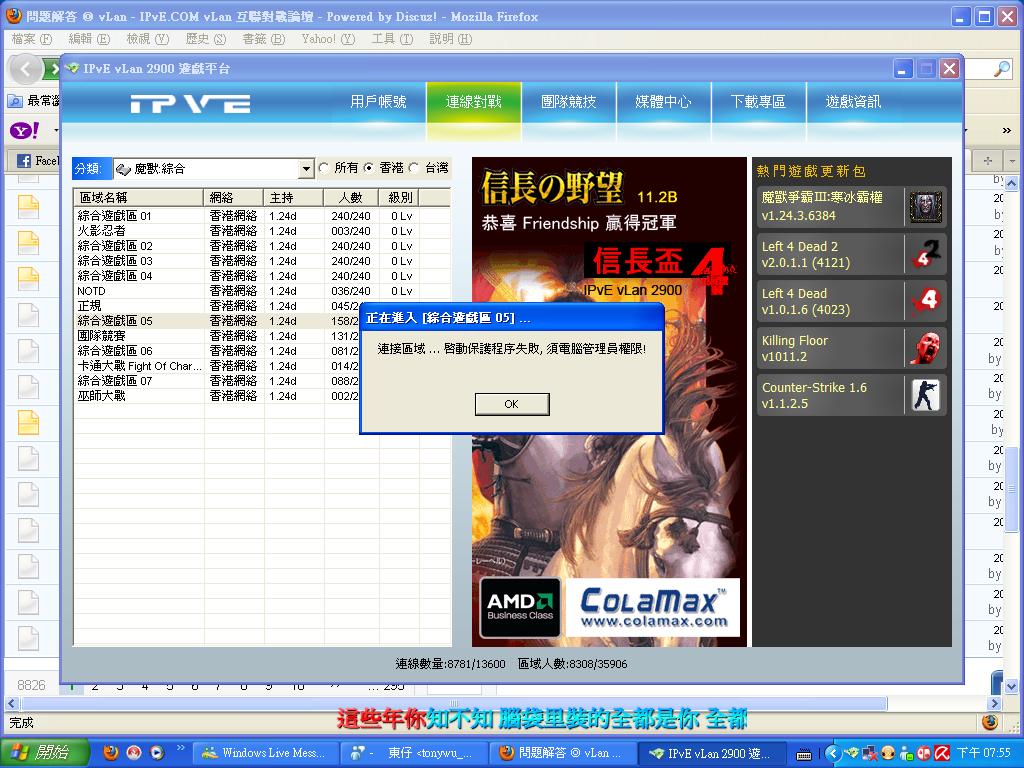Select the 綜合遊戲區 06 room row
The width and height of the screenshot is (1024, 768).
click(217, 351)
